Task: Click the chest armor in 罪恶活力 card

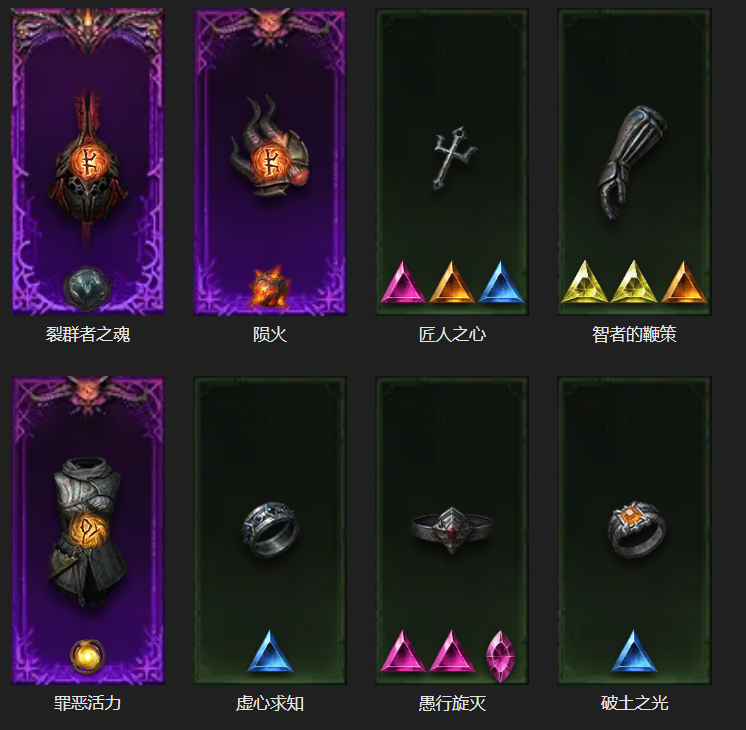Action: point(87,533)
